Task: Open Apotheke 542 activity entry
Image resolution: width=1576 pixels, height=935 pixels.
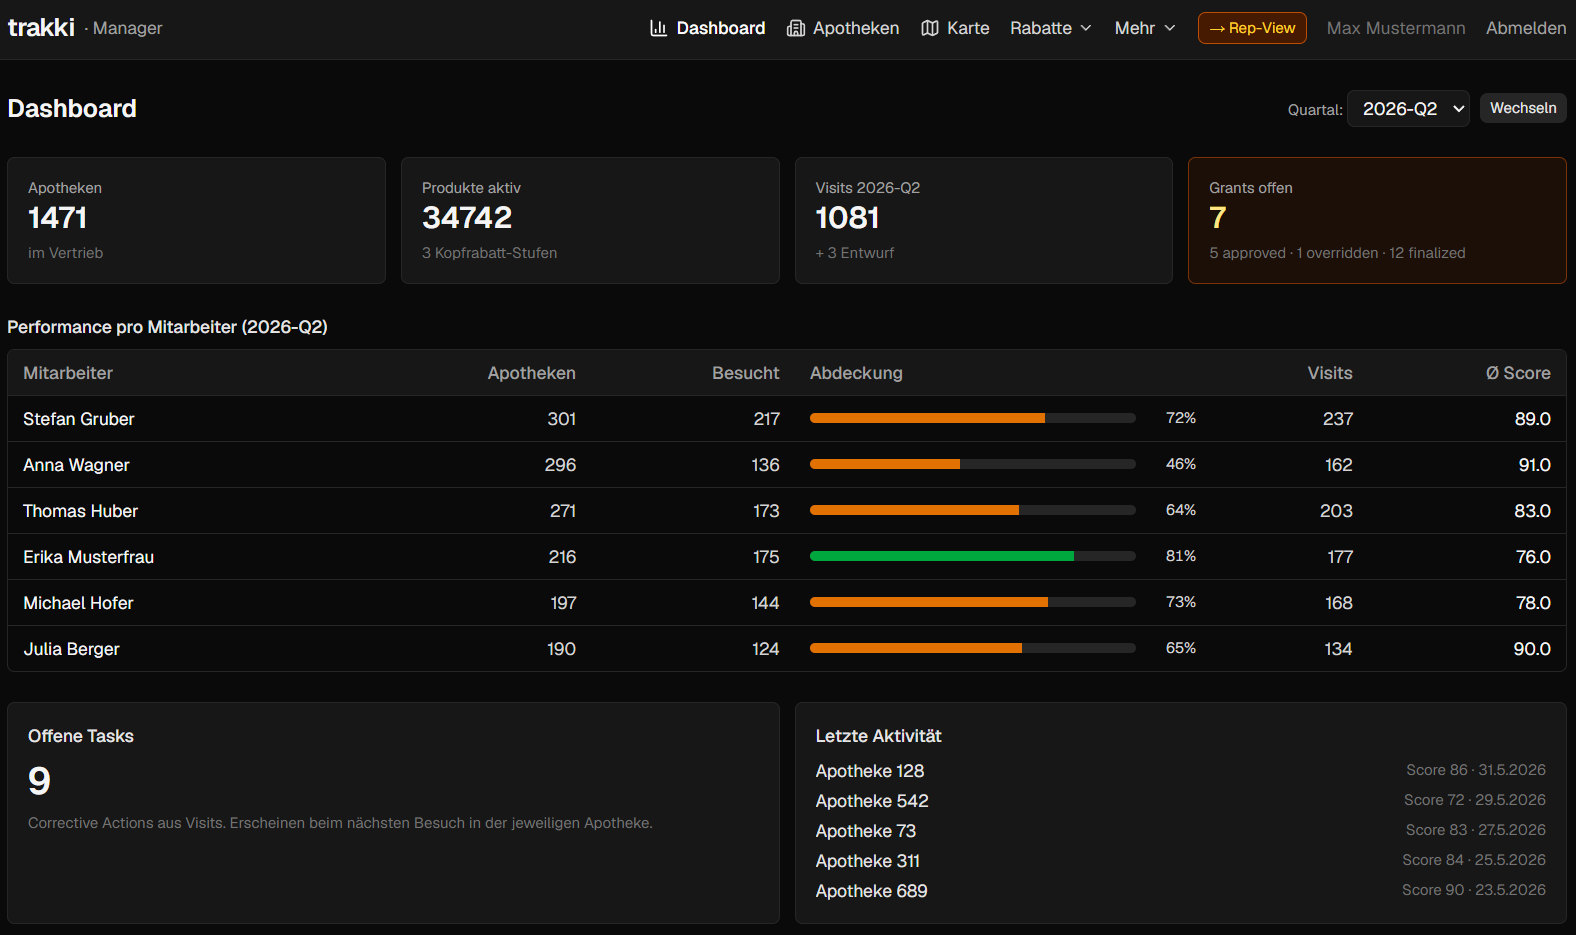Action: pos(872,801)
